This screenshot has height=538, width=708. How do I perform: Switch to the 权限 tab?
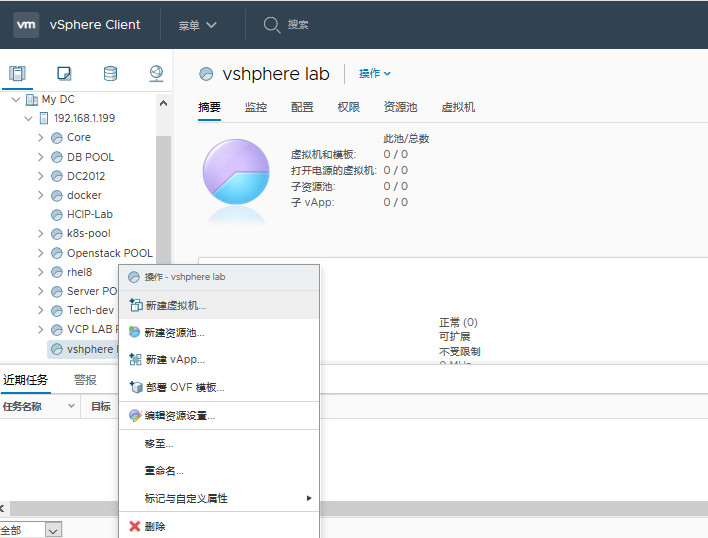[x=349, y=107]
